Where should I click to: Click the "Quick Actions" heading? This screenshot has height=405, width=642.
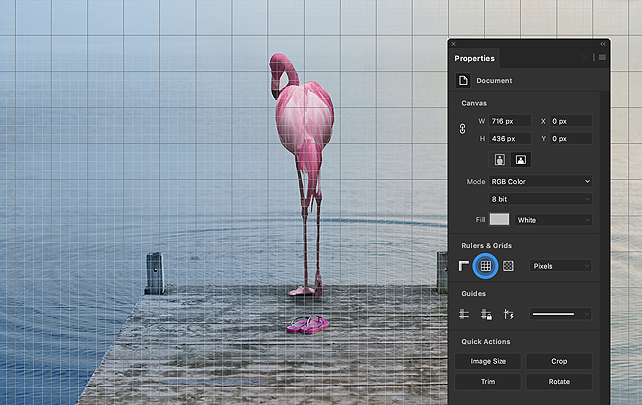click(486, 342)
